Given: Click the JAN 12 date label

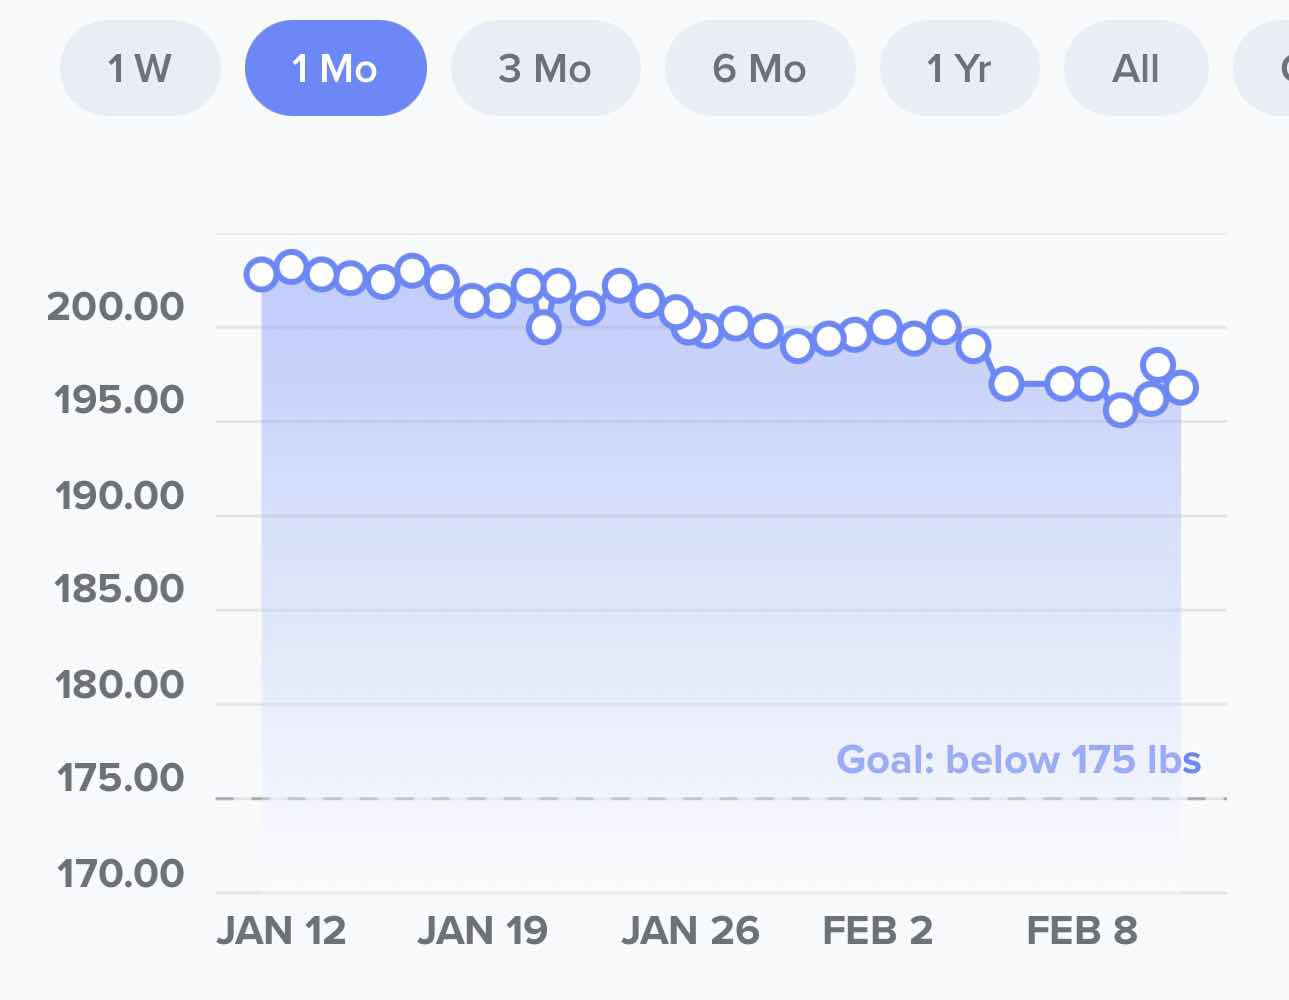Looking at the screenshot, I should pyautogui.click(x=281, y=931).
